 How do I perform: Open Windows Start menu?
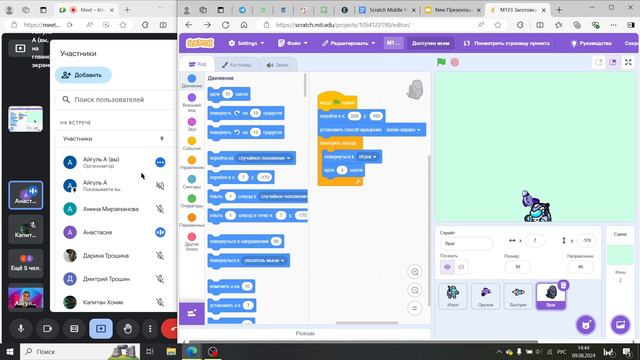pyautogui.click(x=10, y=351)
